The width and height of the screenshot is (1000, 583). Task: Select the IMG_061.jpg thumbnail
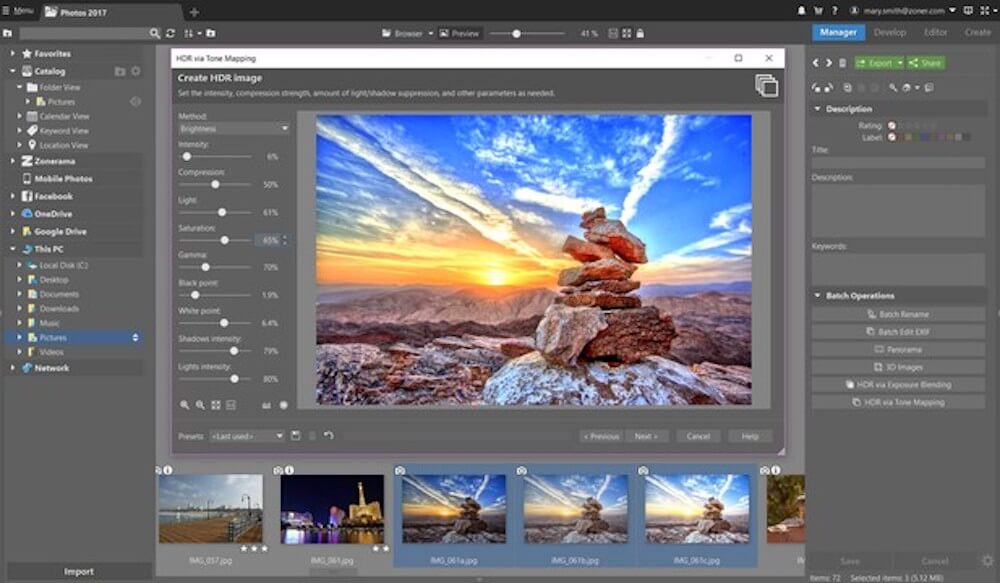[x=332, y=509]
